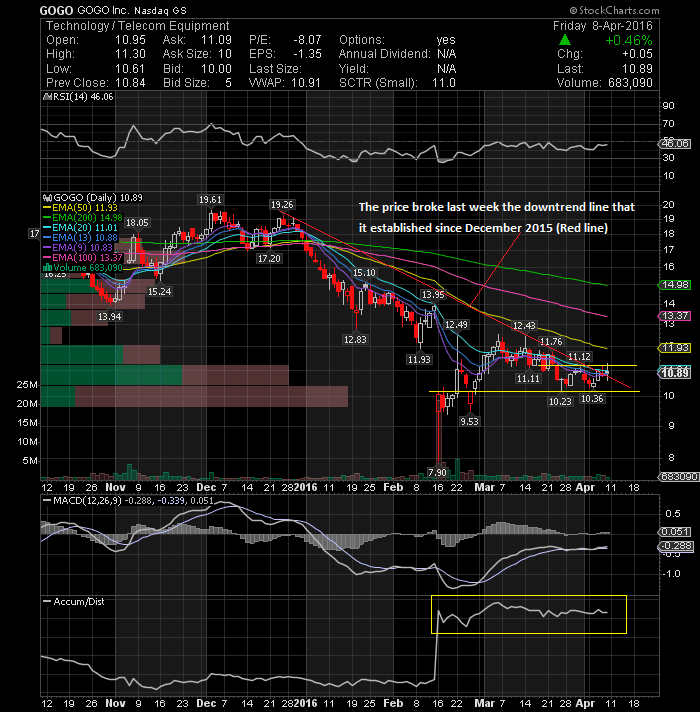Select the Prev Close value 10.84
The width and height of the screenshot is (700, 712).
pyautogui.click(x=130, y=83)
